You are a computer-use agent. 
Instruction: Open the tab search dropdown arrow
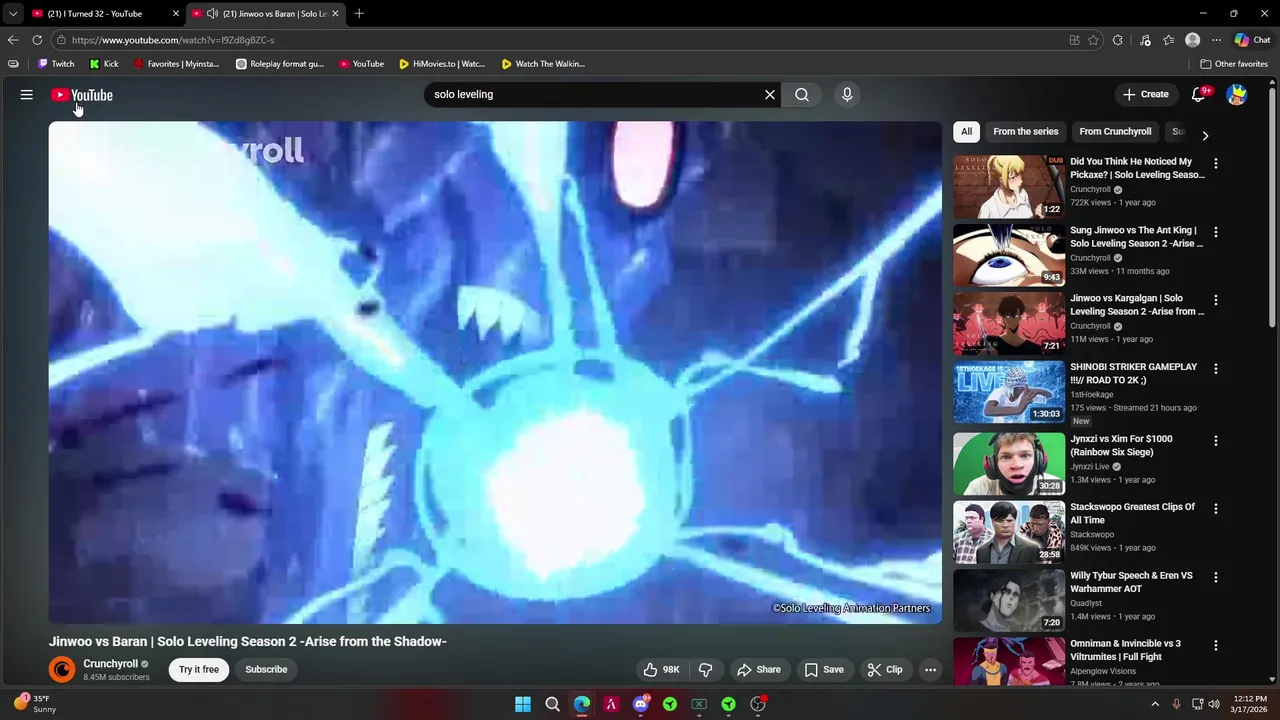12,13
